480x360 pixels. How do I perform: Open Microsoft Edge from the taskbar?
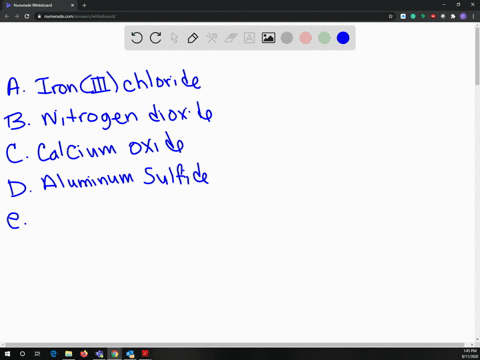pos(53,354)
